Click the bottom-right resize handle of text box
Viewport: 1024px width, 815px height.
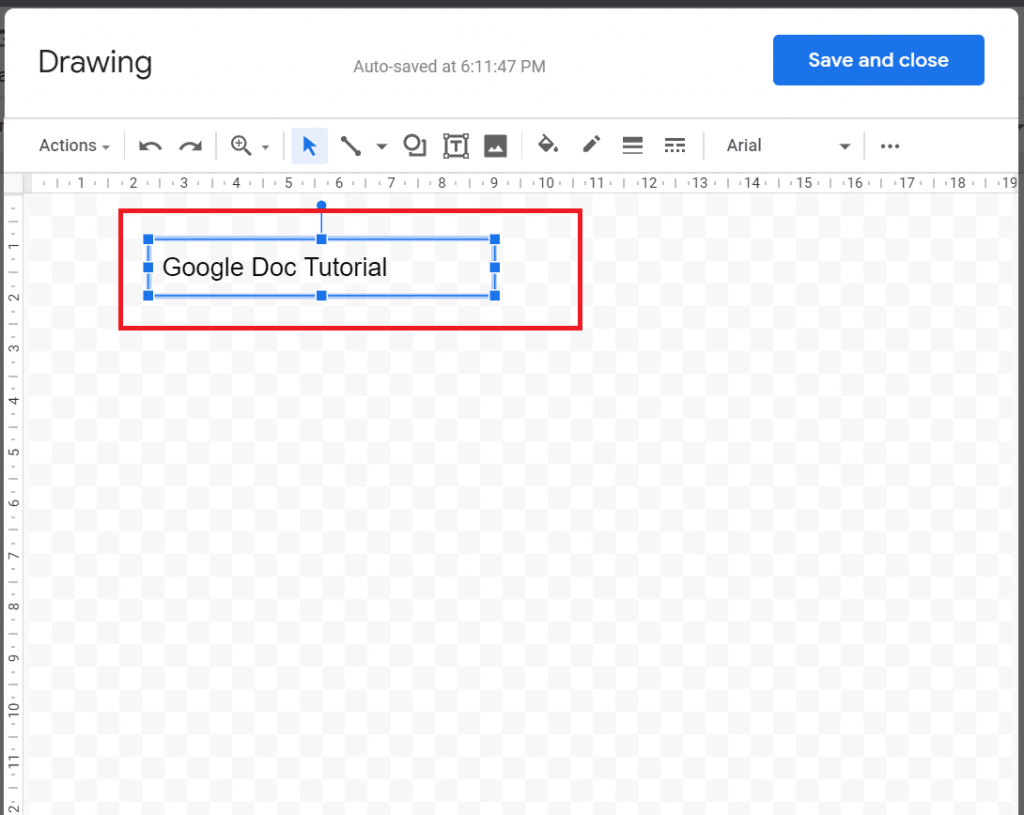(494, 296)
